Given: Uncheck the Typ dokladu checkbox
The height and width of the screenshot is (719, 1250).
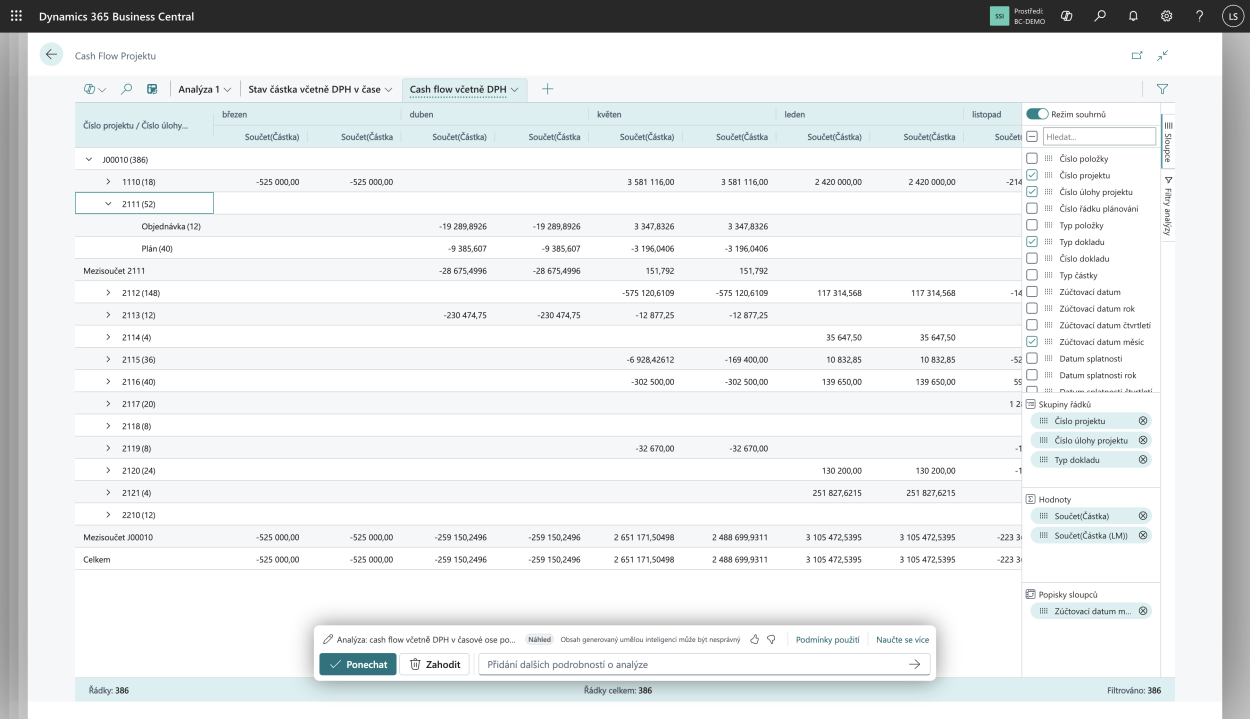Looking at the screenshot, I should coord(1032,242).
